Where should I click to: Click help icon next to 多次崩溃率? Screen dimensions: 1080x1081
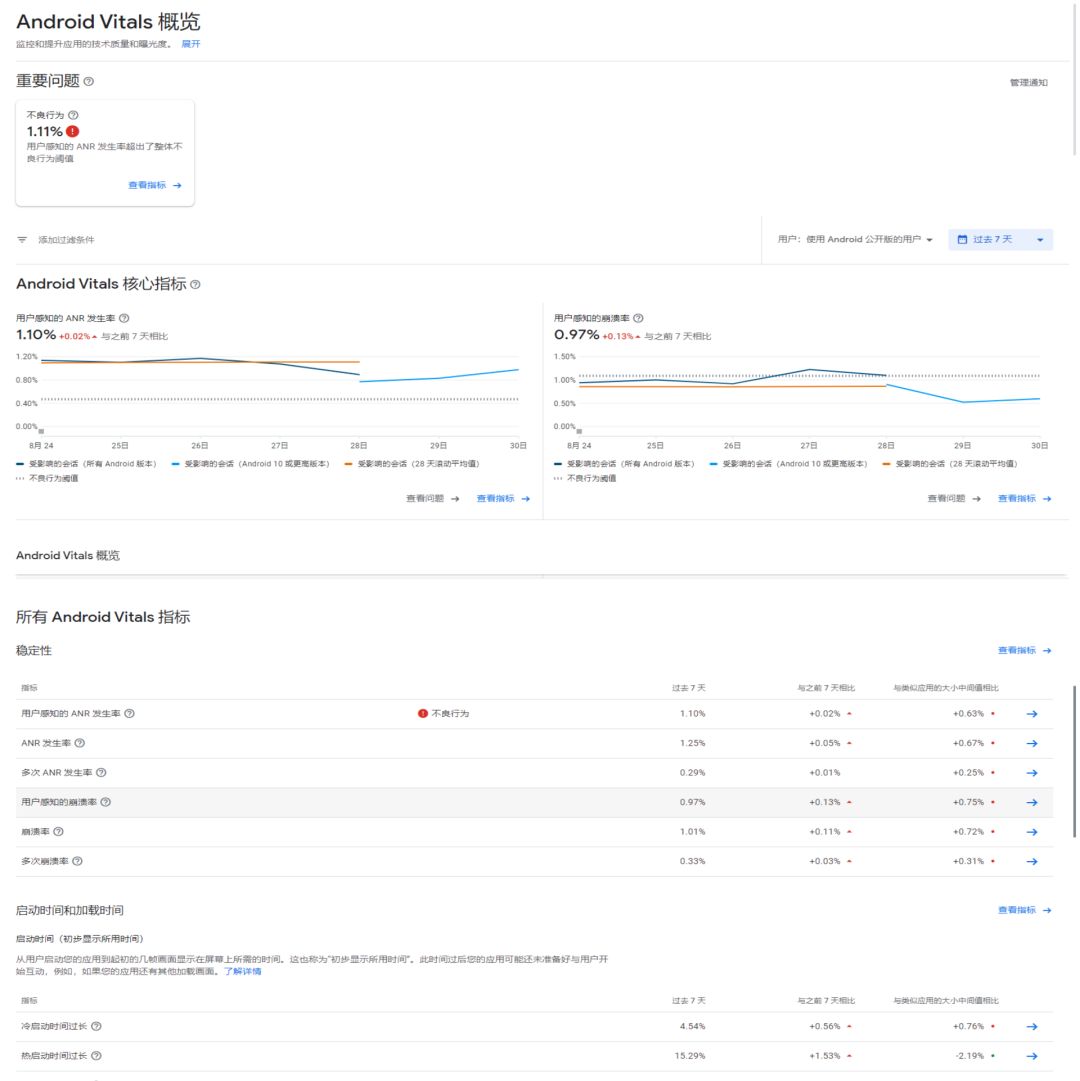(77, 861)
